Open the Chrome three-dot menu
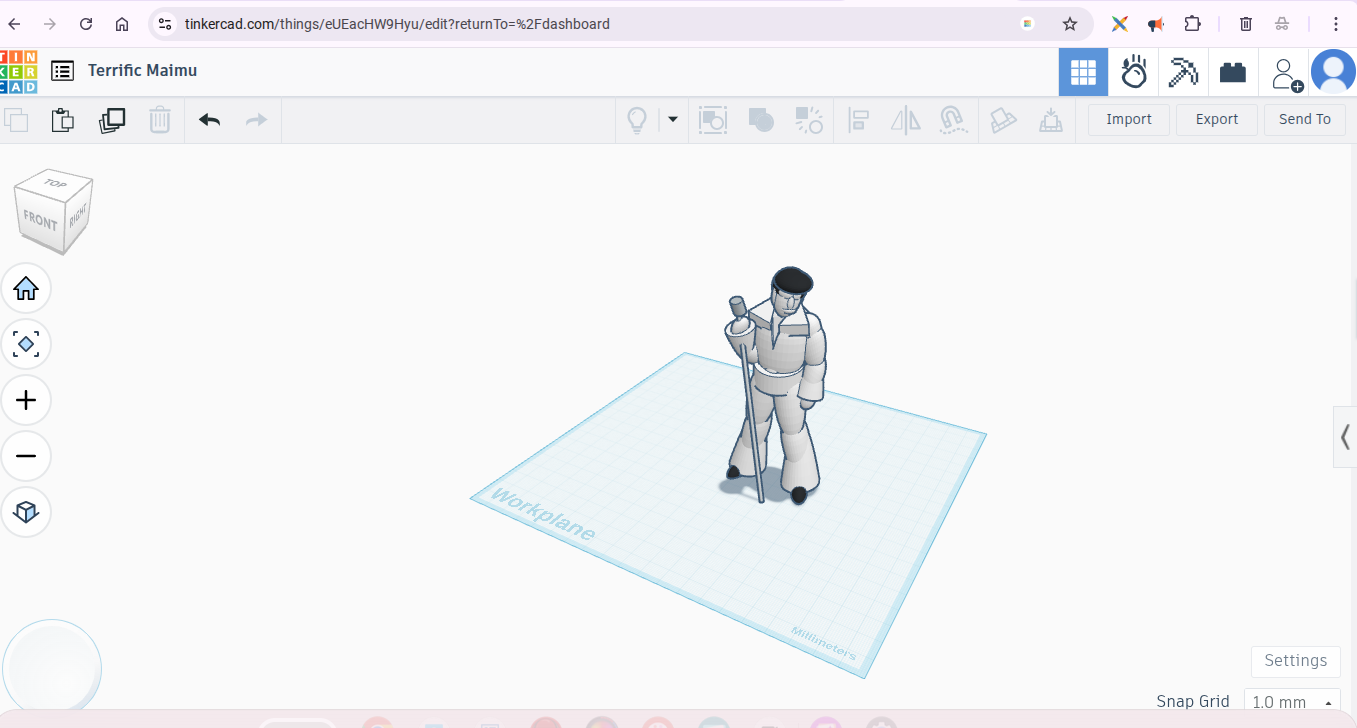 click(1336, 24)
